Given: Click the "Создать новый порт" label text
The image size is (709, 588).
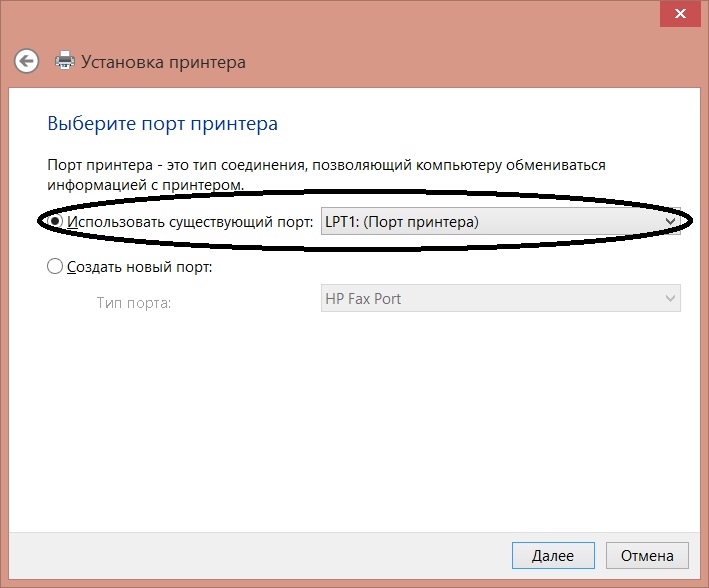Looking at the screenshot, I should coord(140,268).
